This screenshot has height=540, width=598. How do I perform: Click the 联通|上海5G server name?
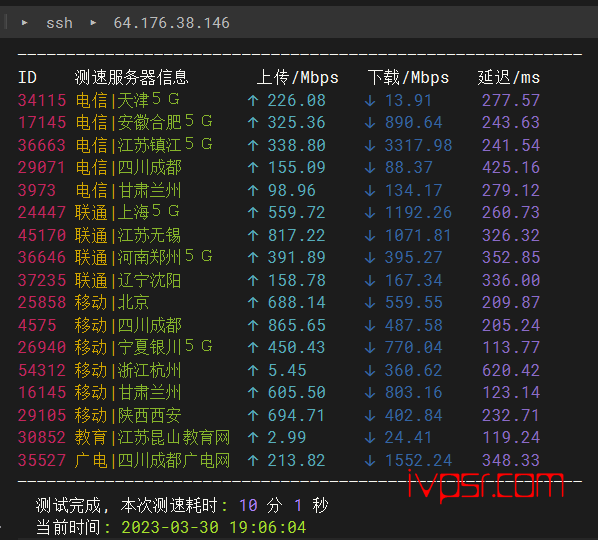tap(127, 212)
